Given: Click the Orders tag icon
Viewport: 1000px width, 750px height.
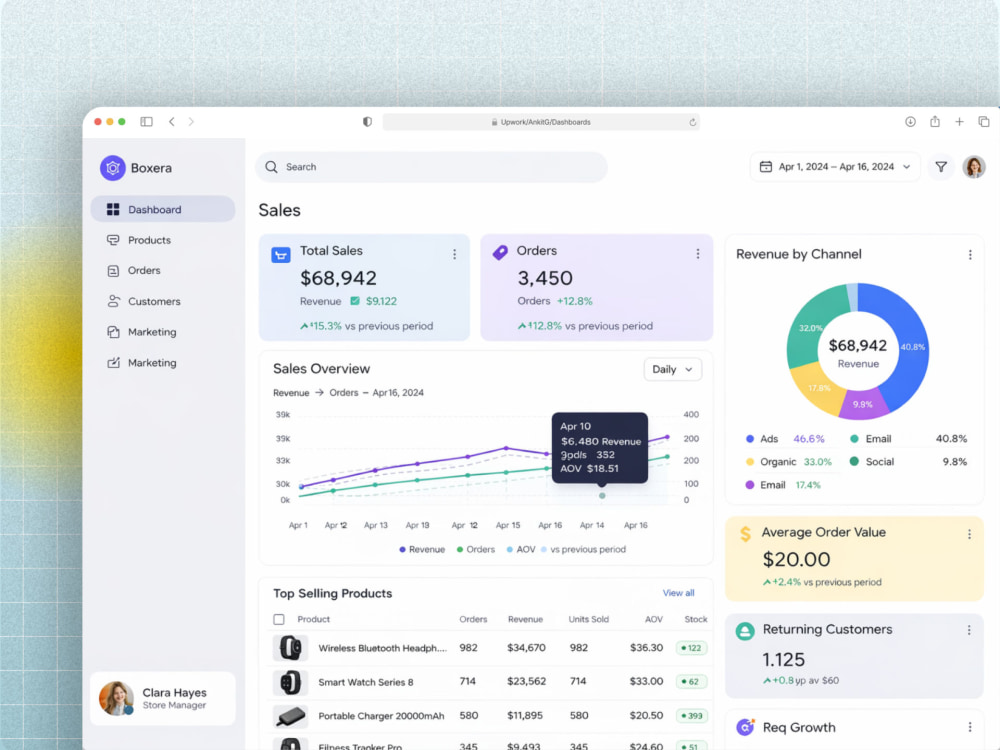Looking at the screenshot, I should coord(500,253).
